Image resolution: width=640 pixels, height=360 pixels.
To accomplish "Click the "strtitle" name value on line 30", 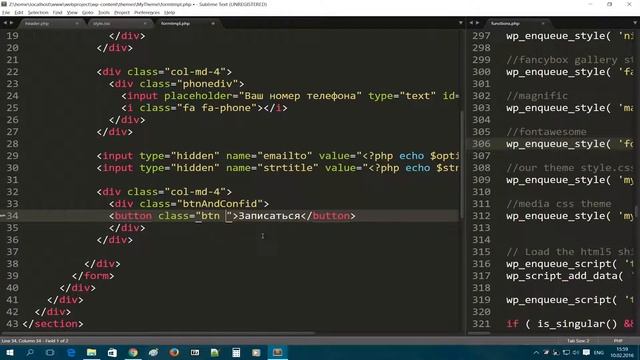I will click(288, 168).
